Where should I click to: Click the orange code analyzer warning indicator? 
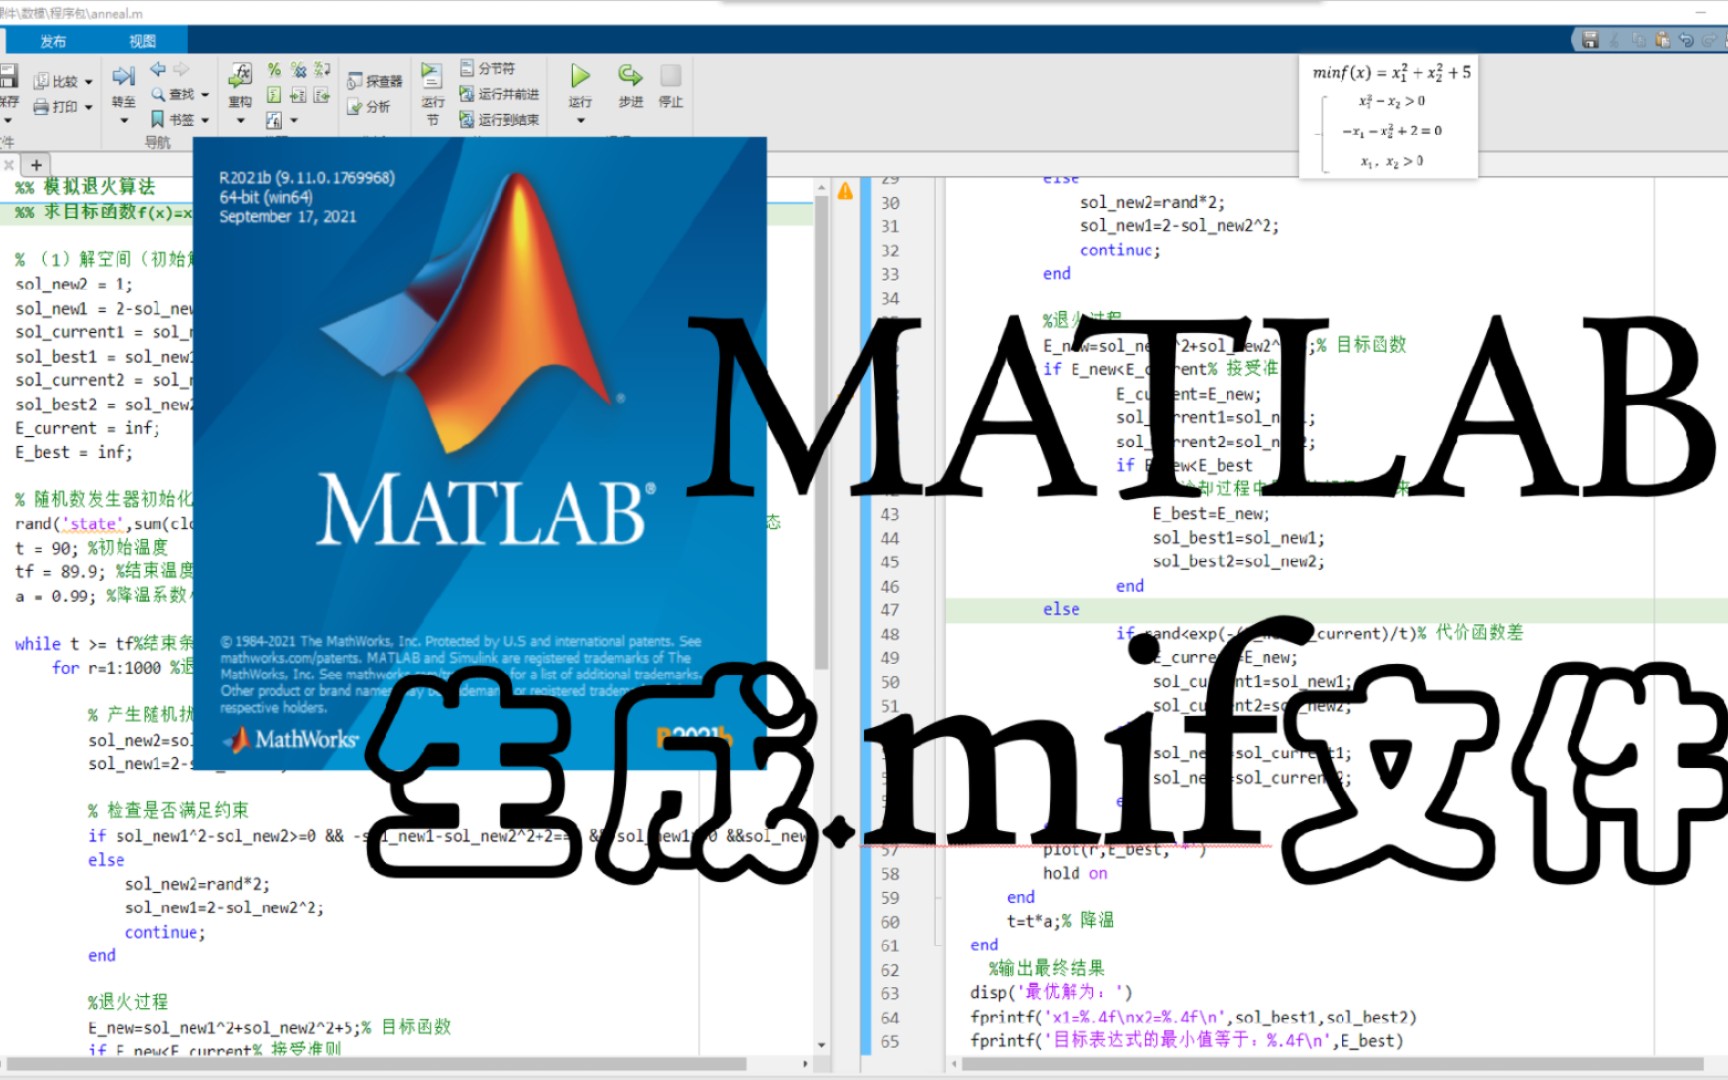(x=845, y=190)
